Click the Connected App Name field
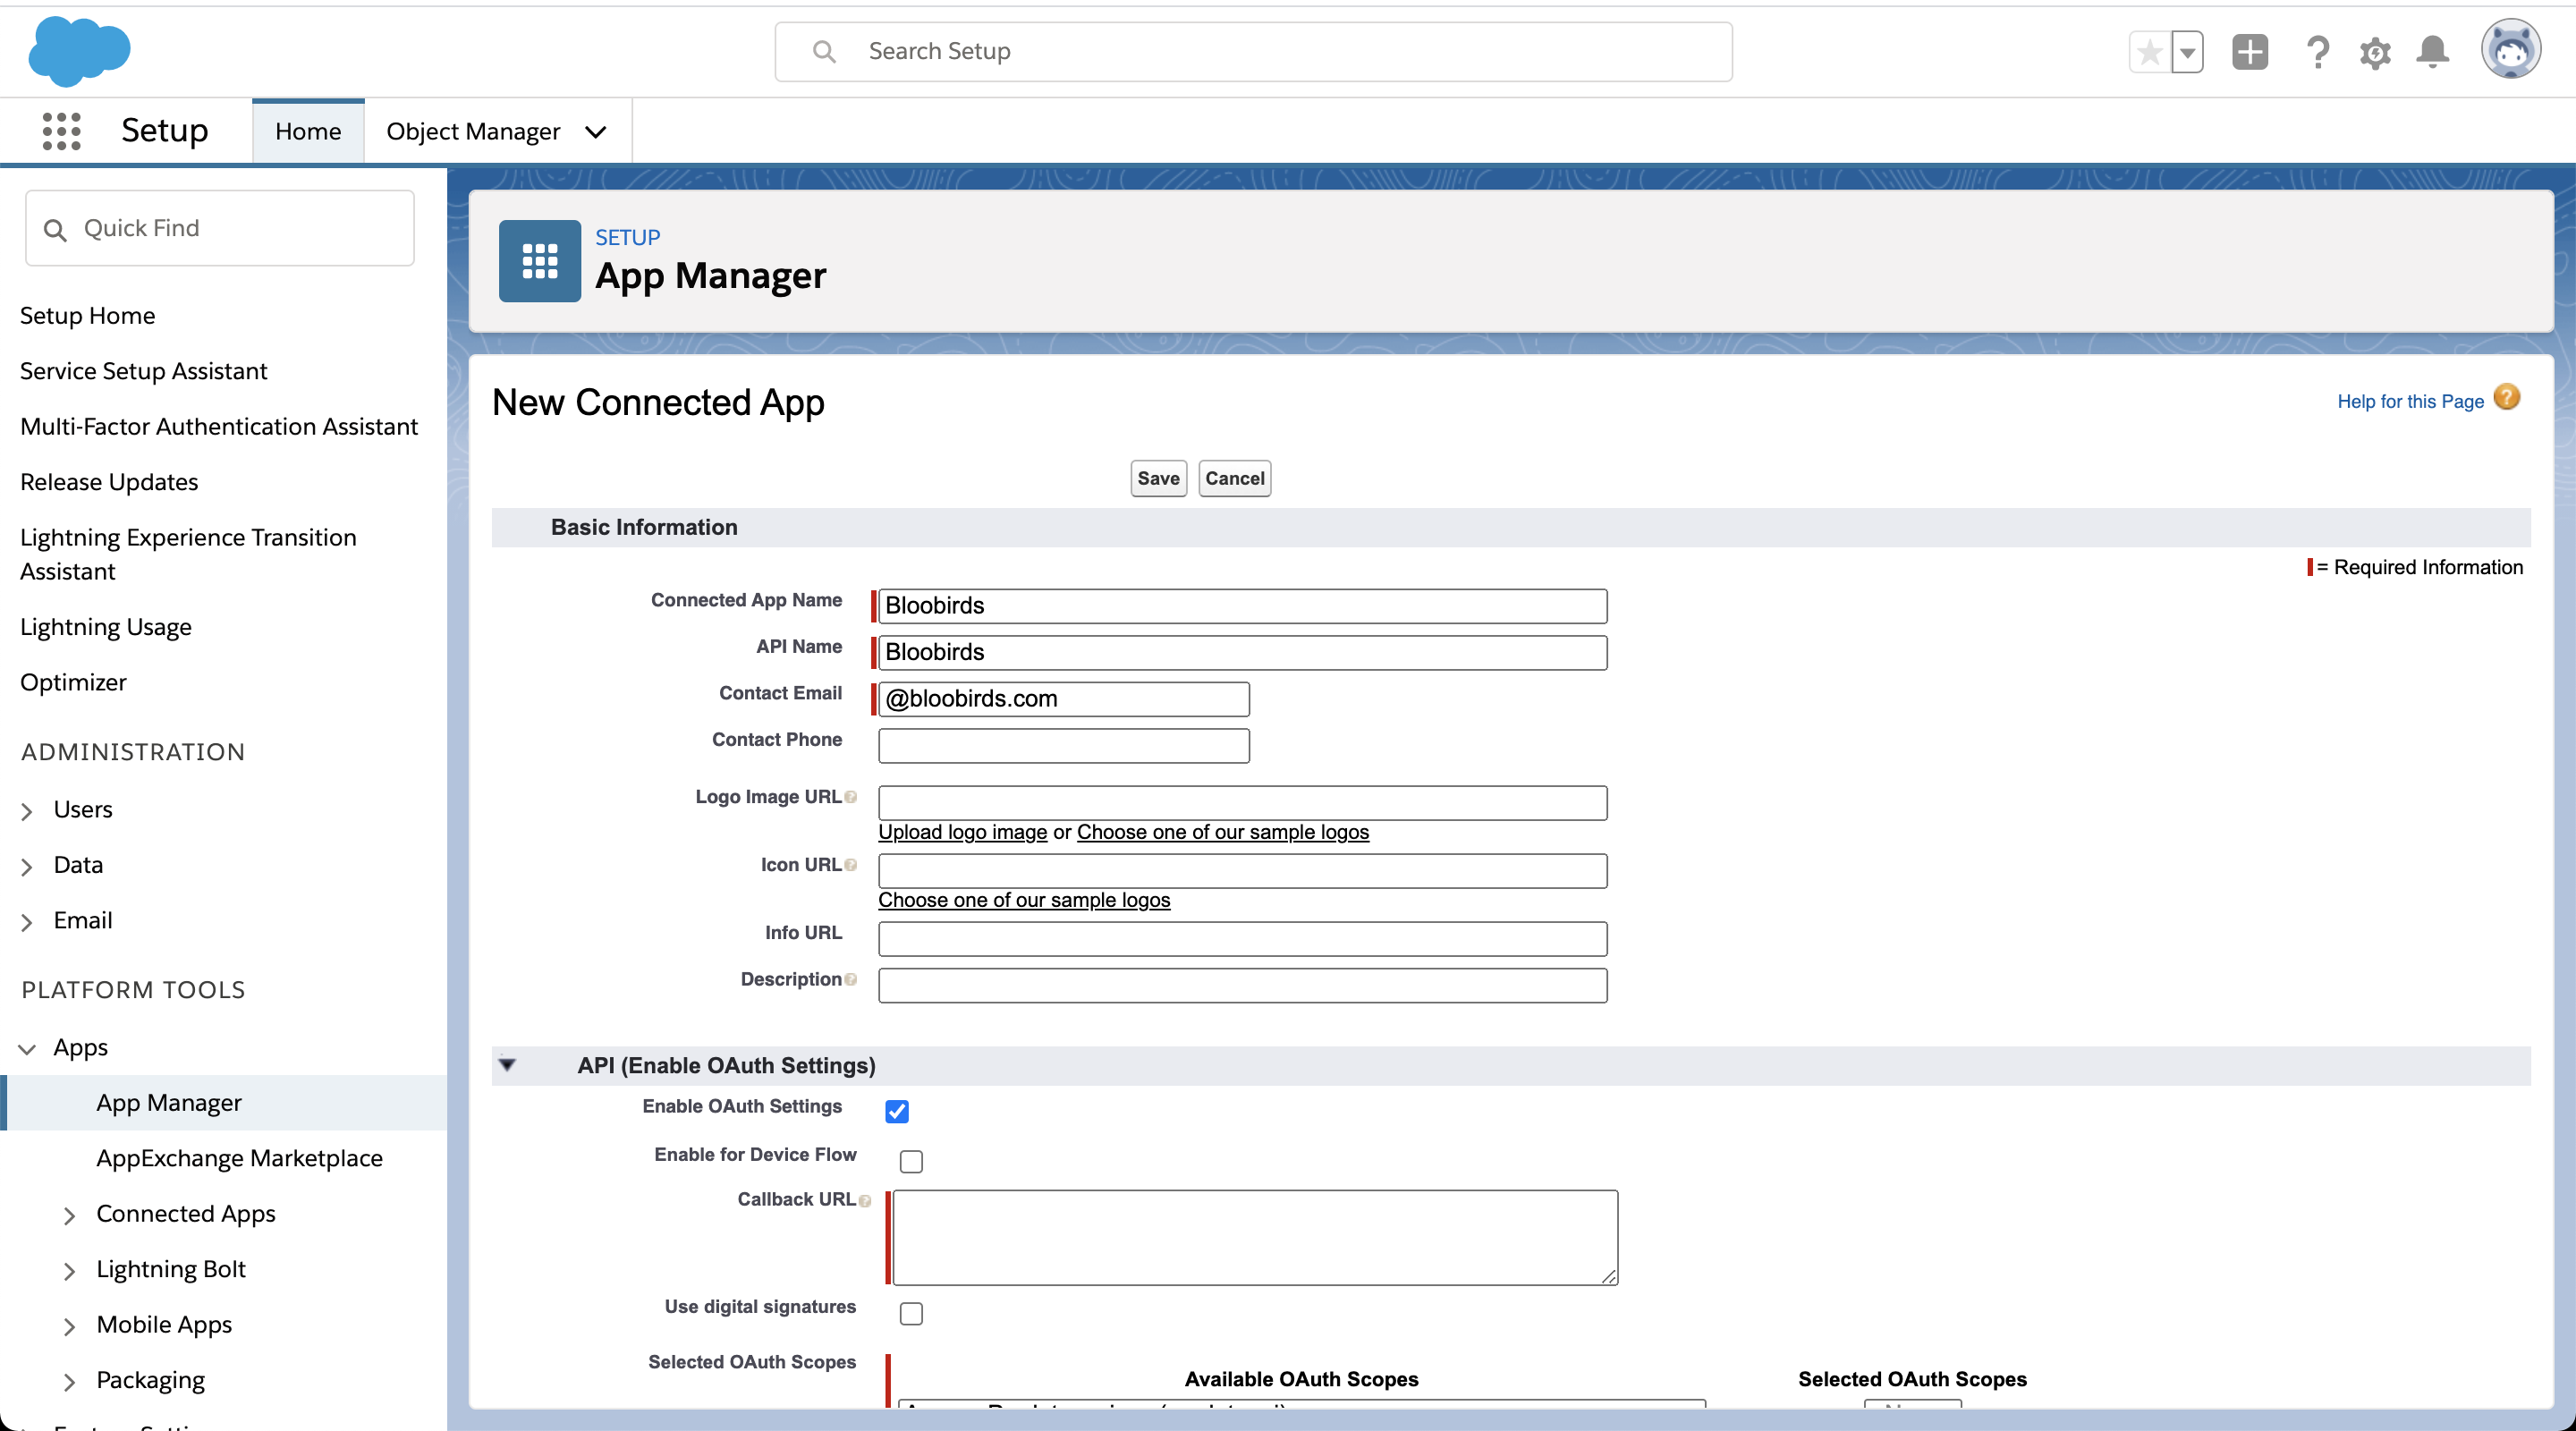The width and height of the screenshot is (2576, 1431). pyautogui.click(x=1242, y=606)
